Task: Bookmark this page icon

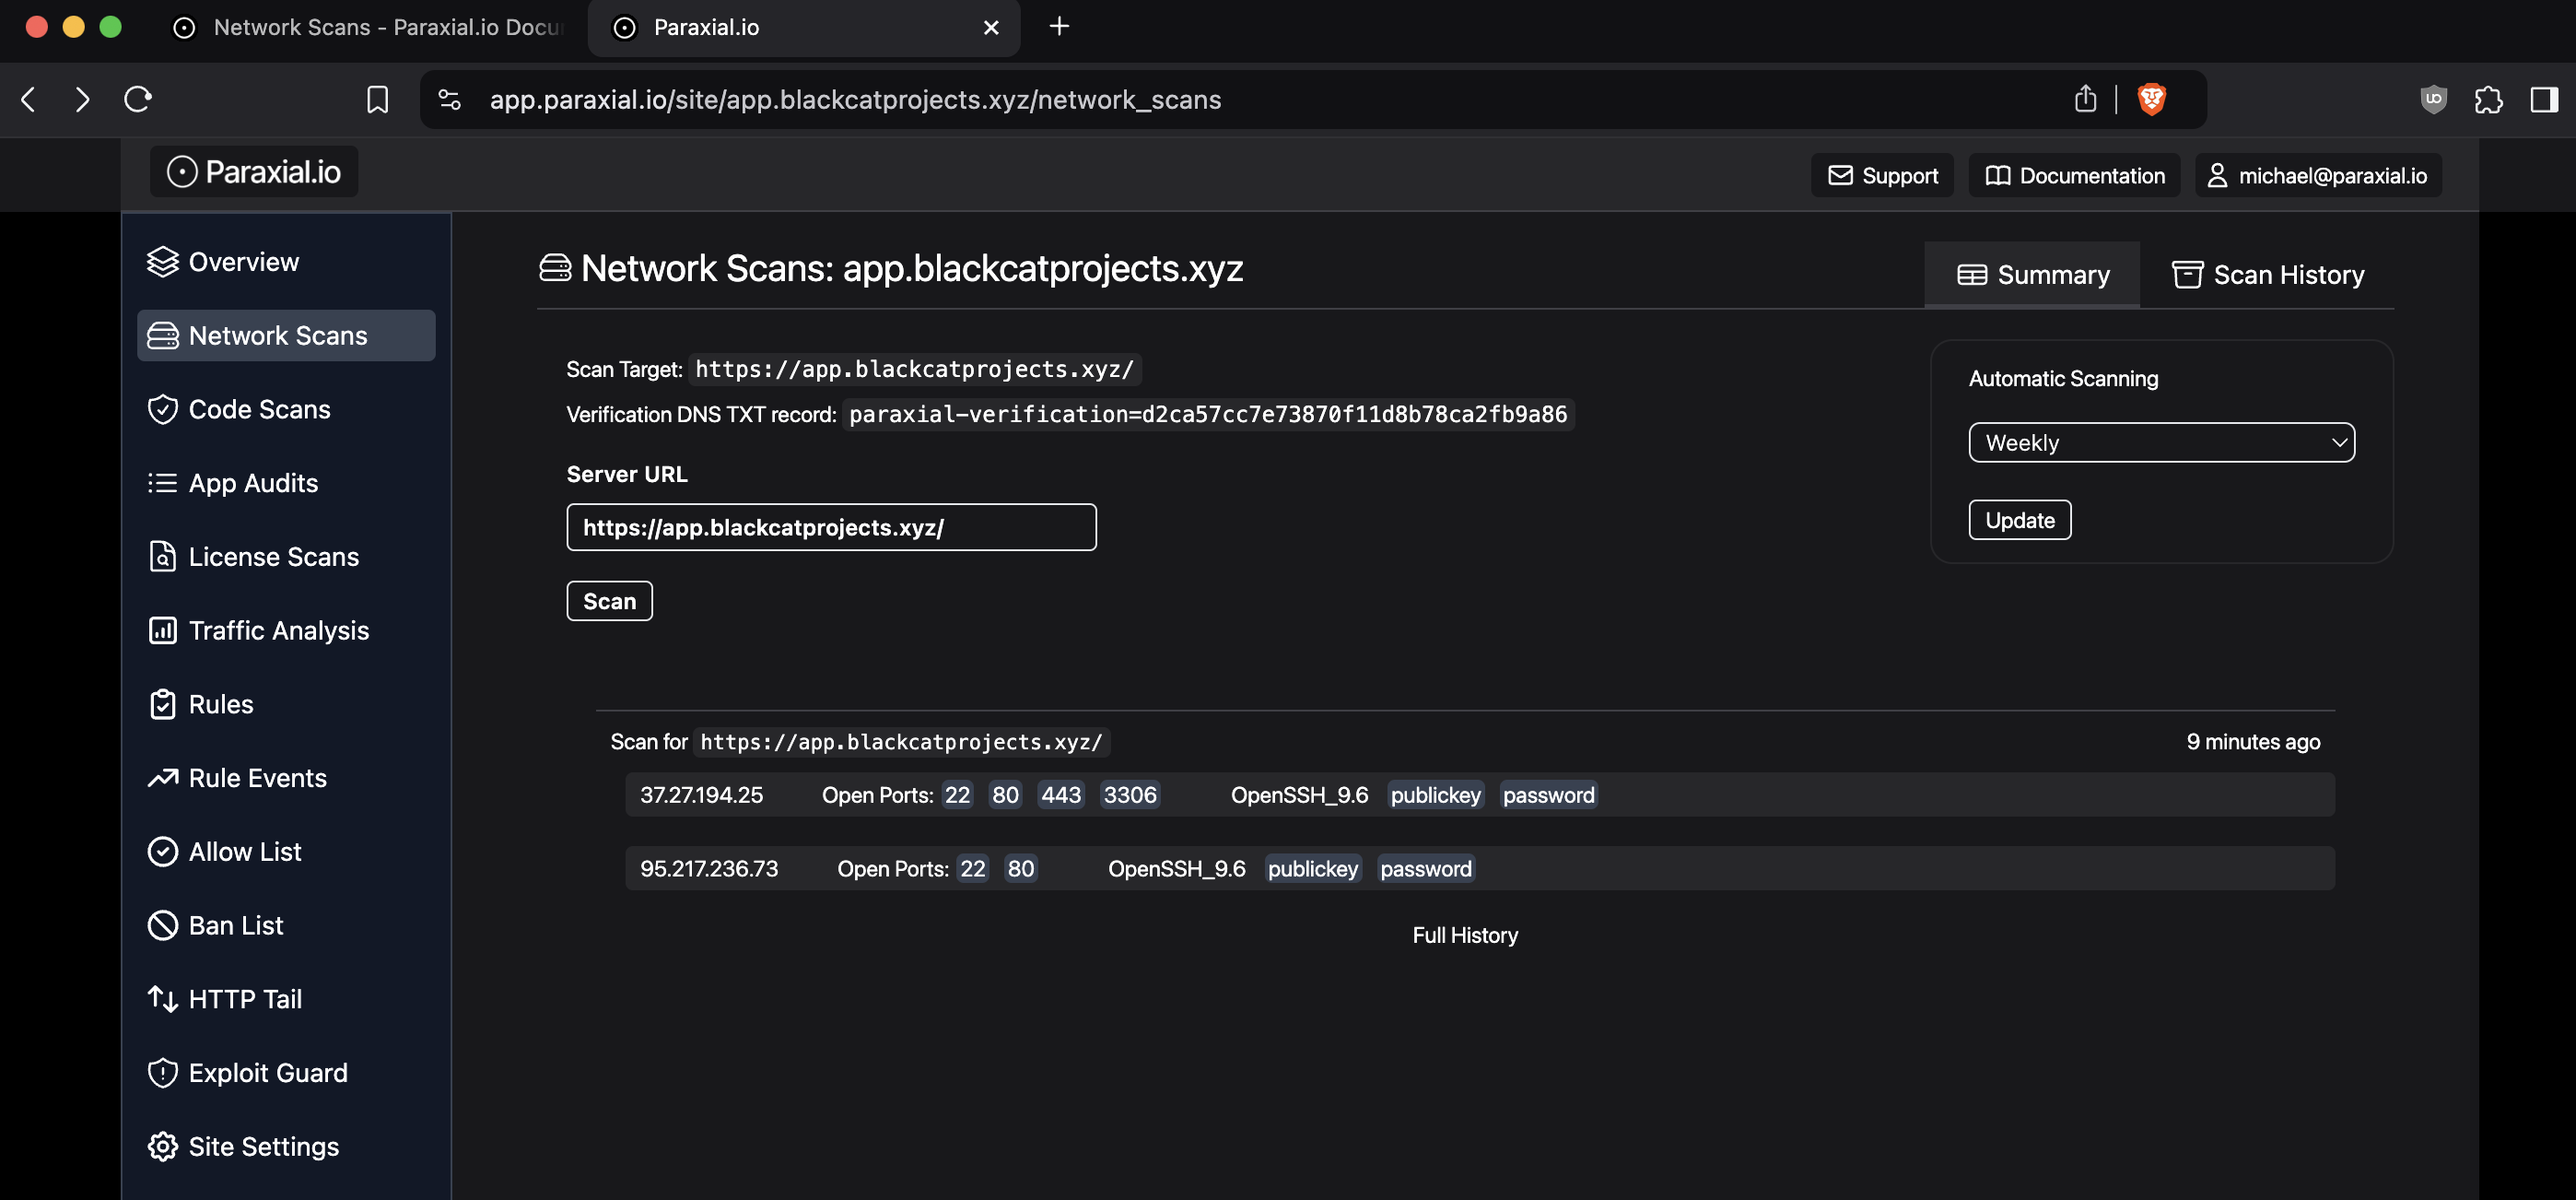Action: coord(377,99)
